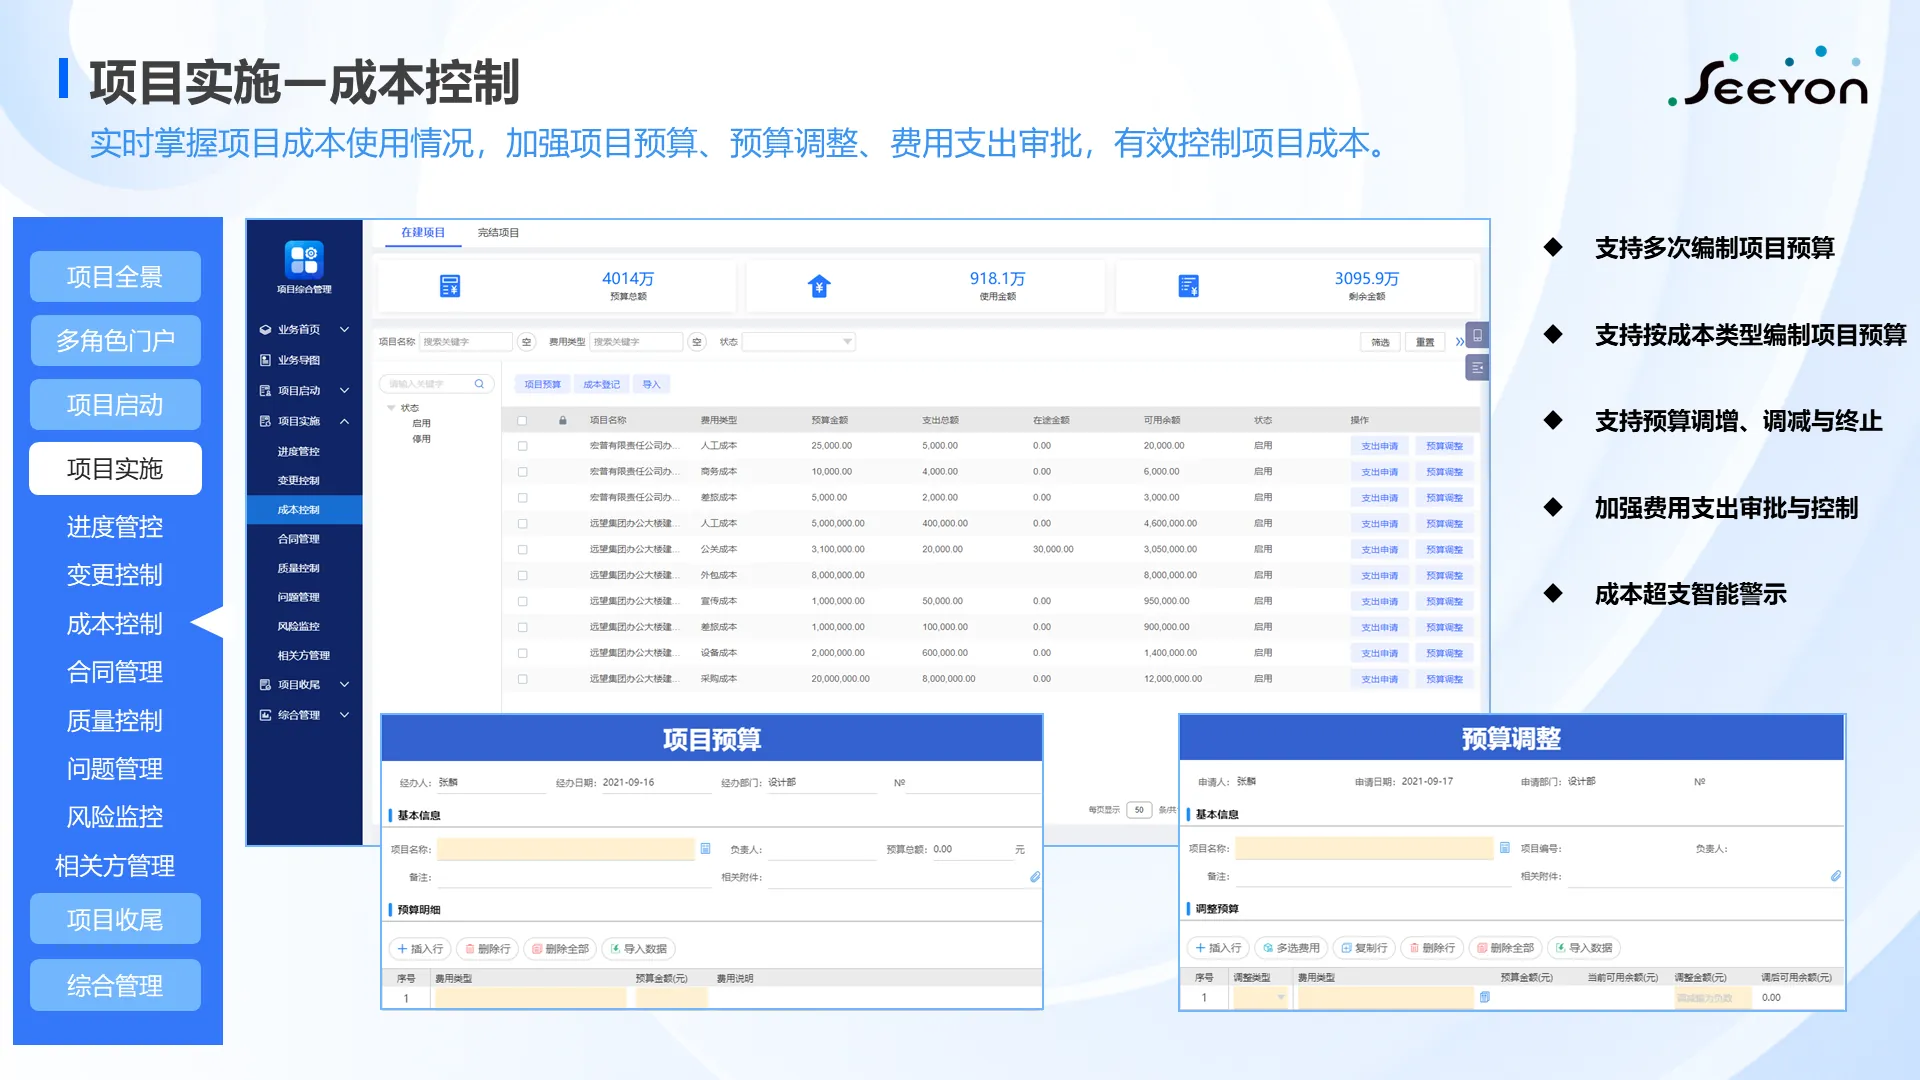The height and width of the screenshot is (1080, 1920).
Task: Click the 成本登记 toolbar button
Action: pyautogui.click(x=601, y=384)
